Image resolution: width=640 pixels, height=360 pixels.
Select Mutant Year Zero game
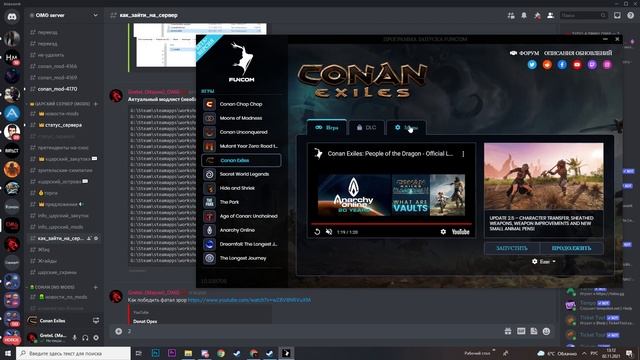click(241, 146)
